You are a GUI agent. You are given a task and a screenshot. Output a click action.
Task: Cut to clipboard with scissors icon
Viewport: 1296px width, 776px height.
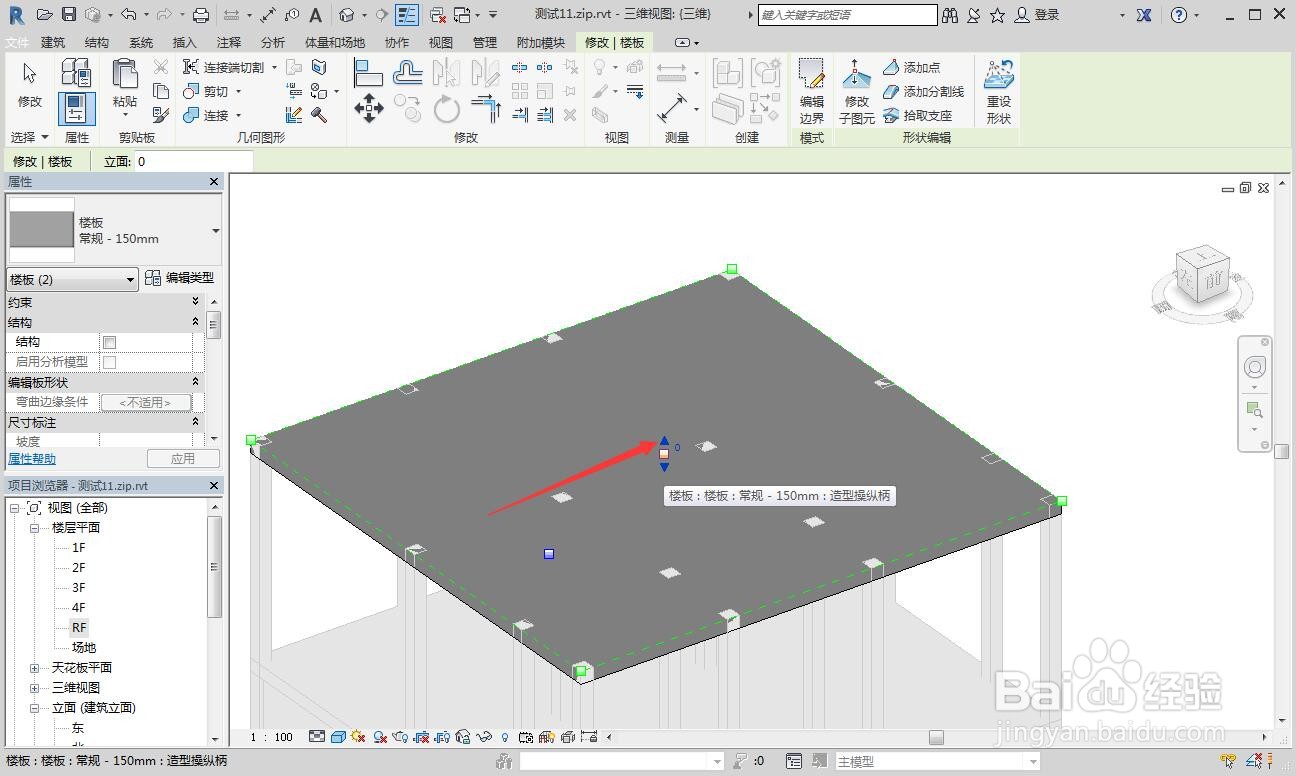point(160,67)
